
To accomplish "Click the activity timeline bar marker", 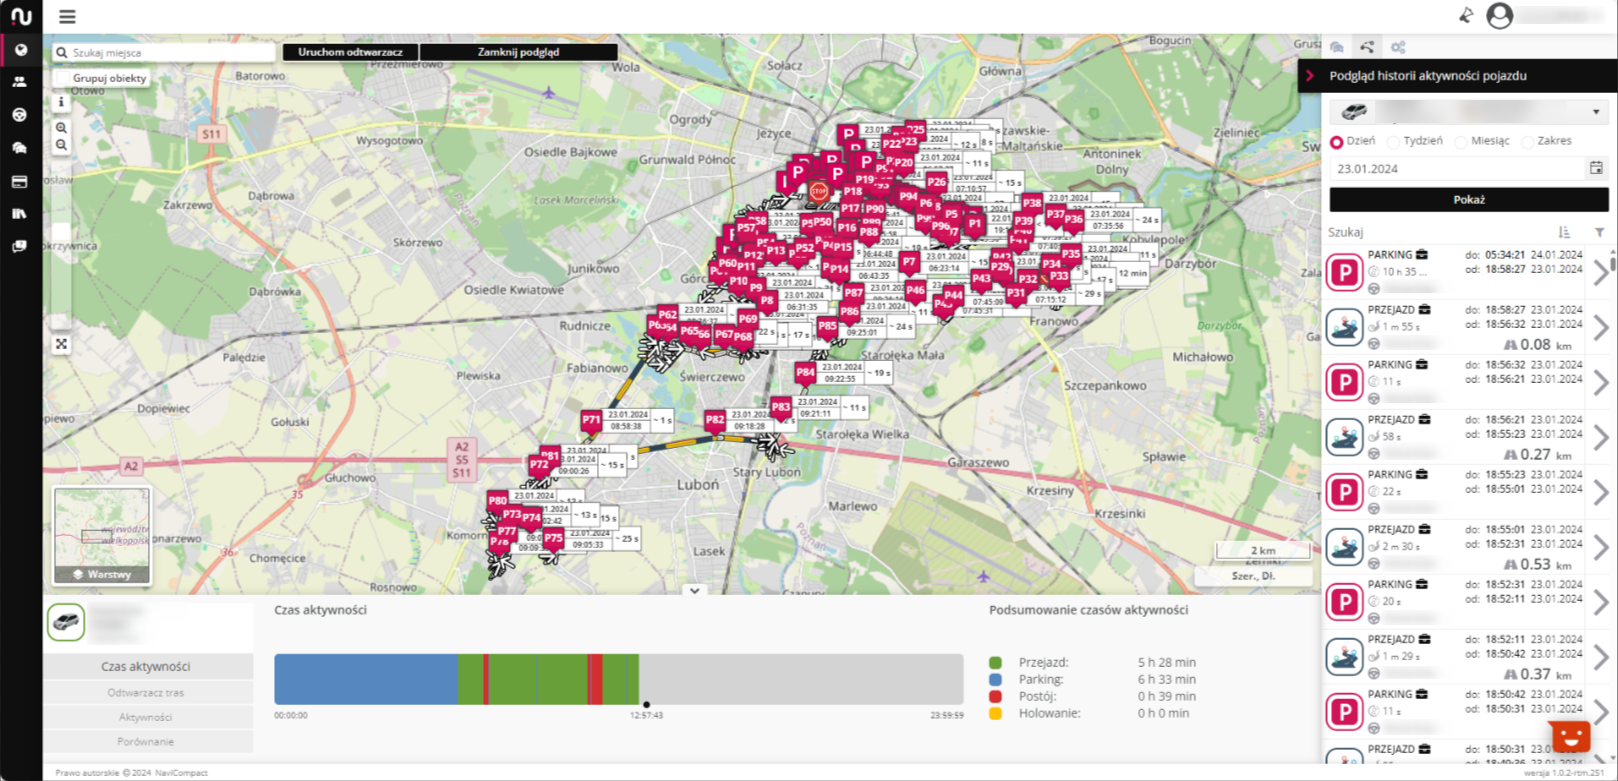I will pyautogui.click(x=646, y=704).
